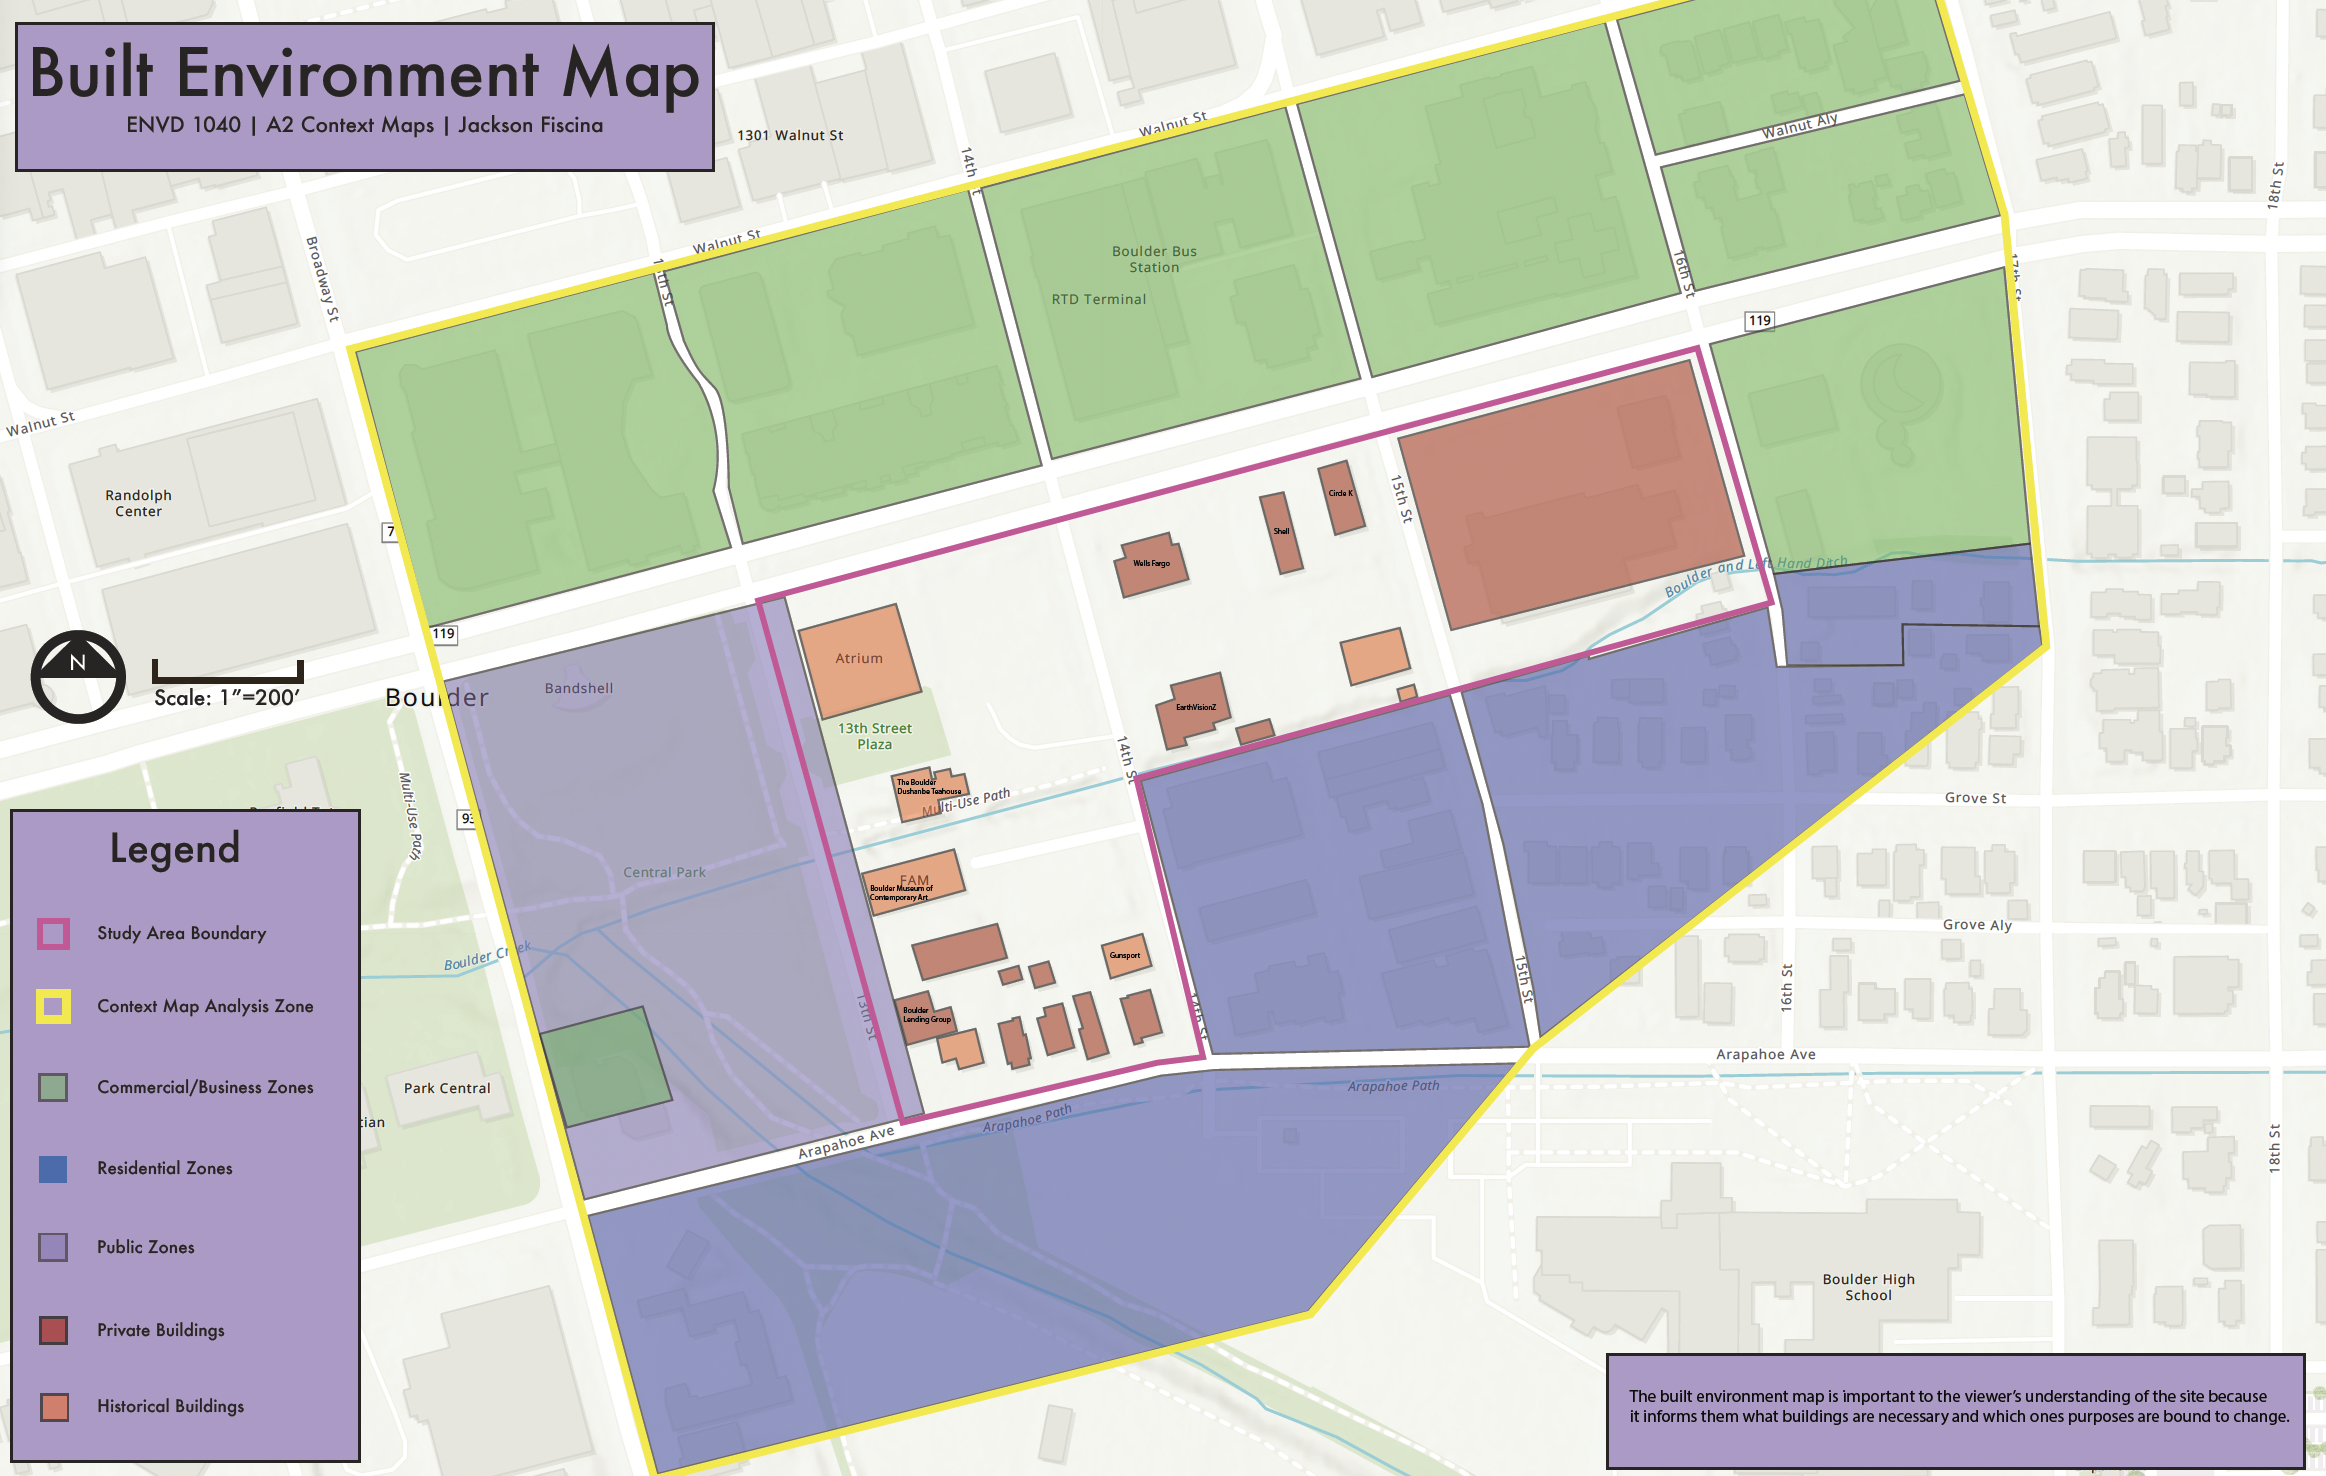The image size is (2326, 1476).
Task: Click the Boulder High School label
Action: coord(1868,1287)
